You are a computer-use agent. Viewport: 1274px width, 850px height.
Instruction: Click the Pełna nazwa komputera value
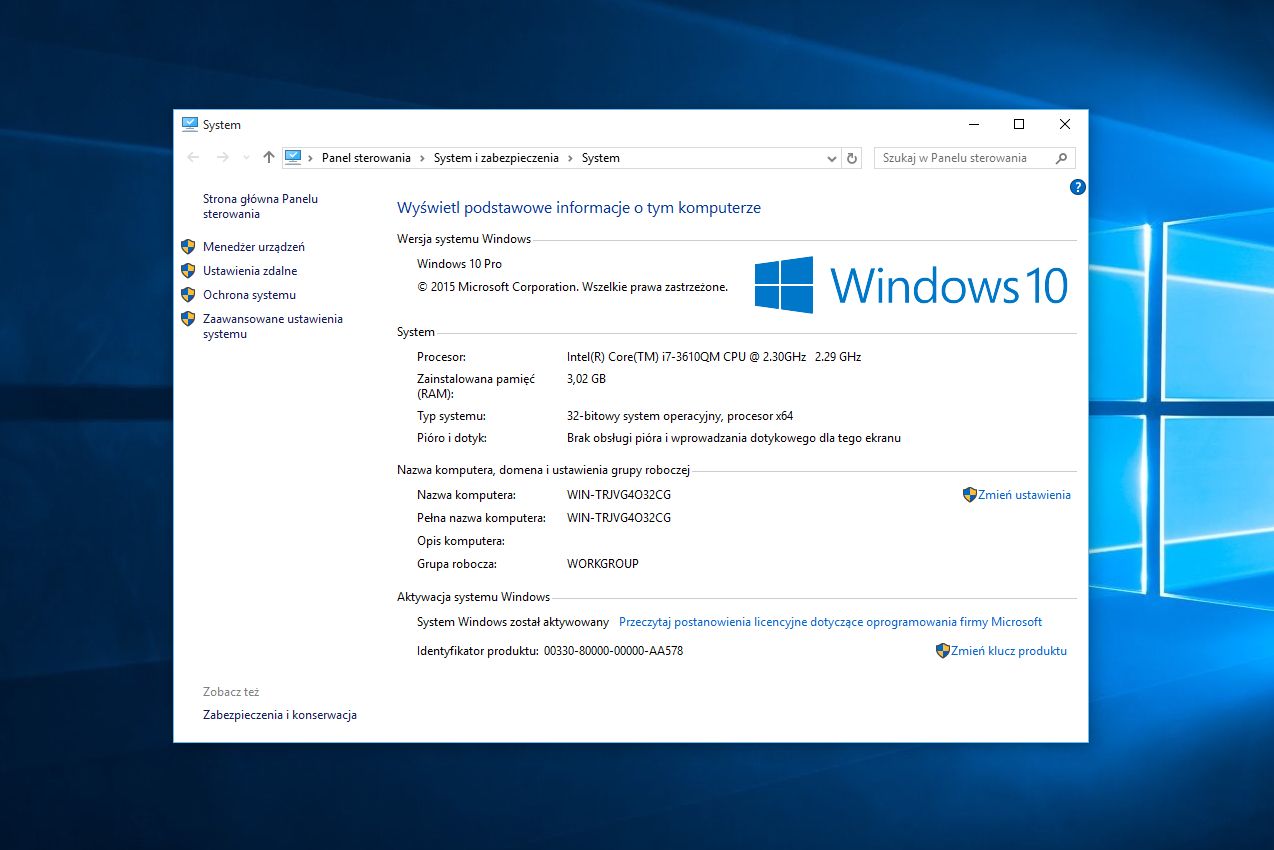619,518
